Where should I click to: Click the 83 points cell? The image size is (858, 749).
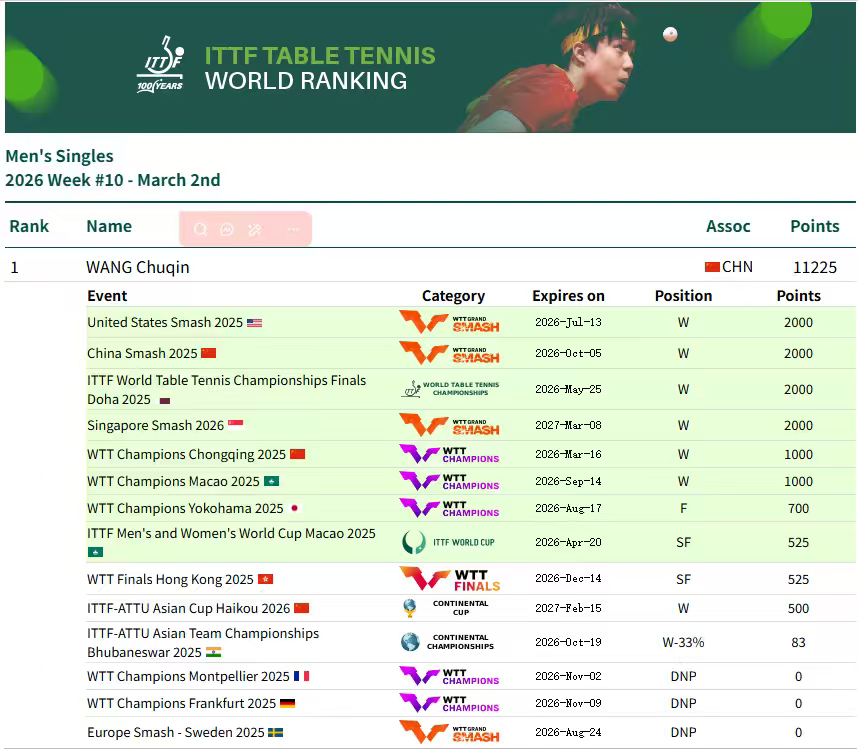tap(798, 642)
